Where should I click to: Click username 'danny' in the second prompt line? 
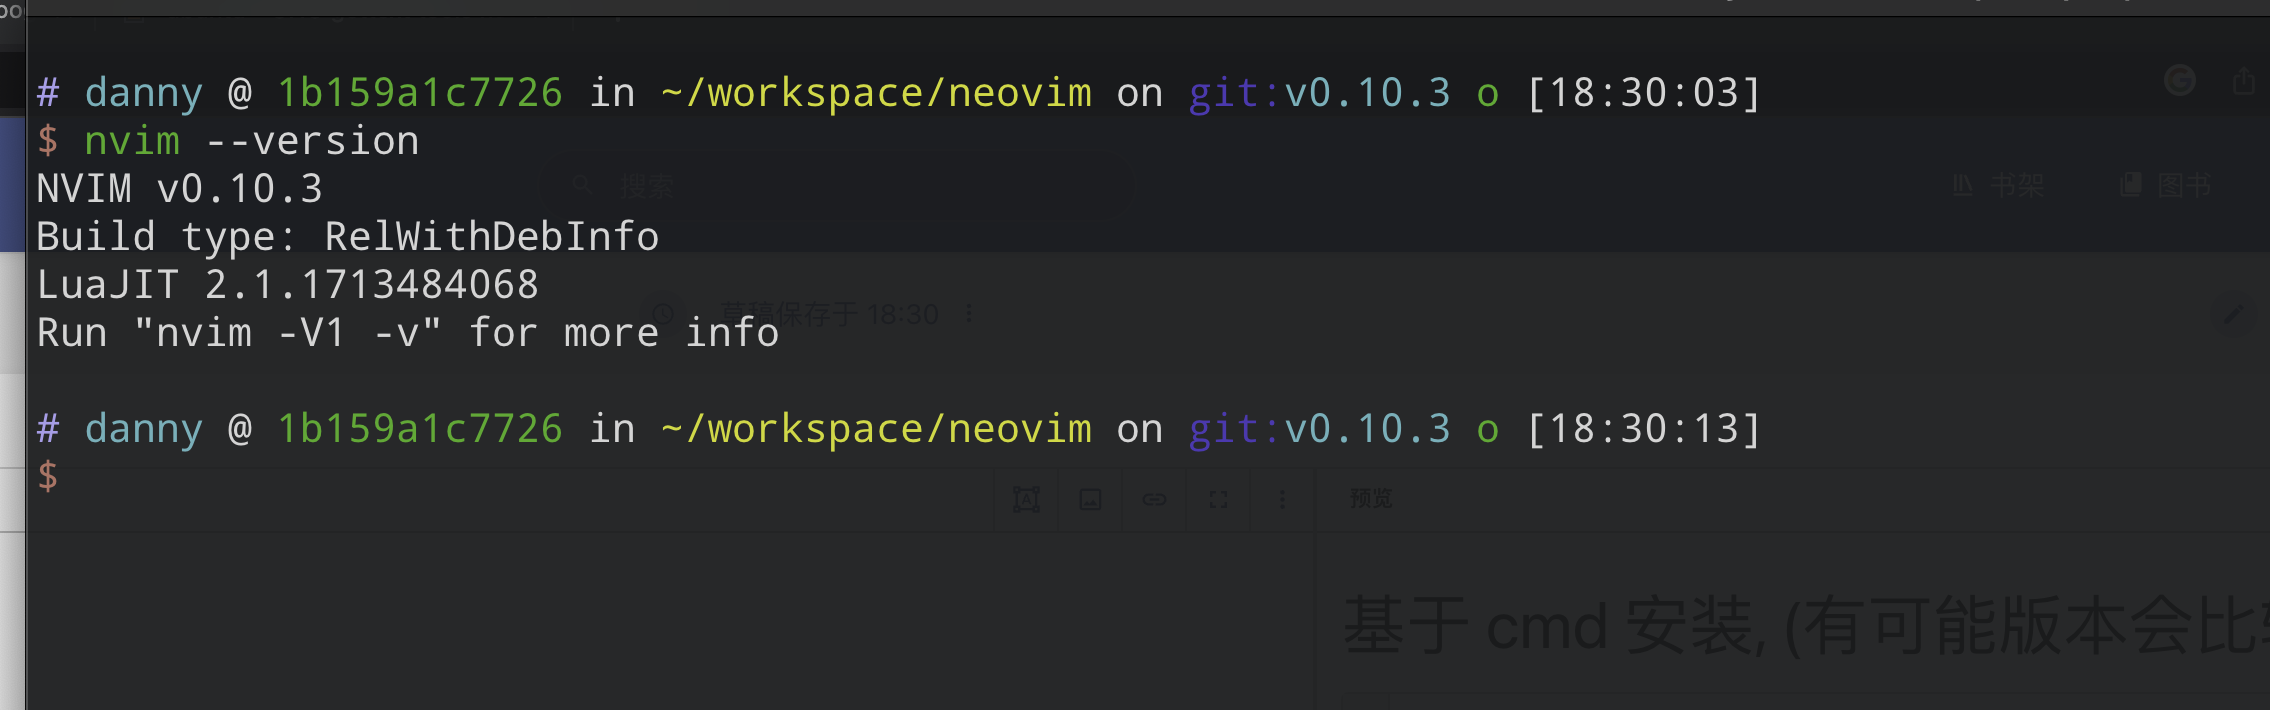[x=144, y=430]
